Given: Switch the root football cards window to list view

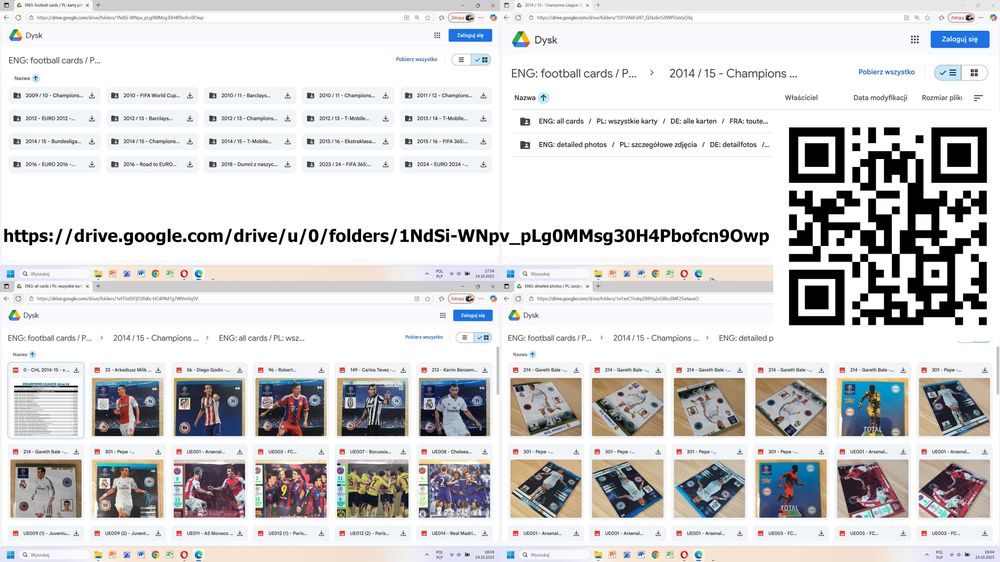Looking at the screenshot, I should click(462, 59).
